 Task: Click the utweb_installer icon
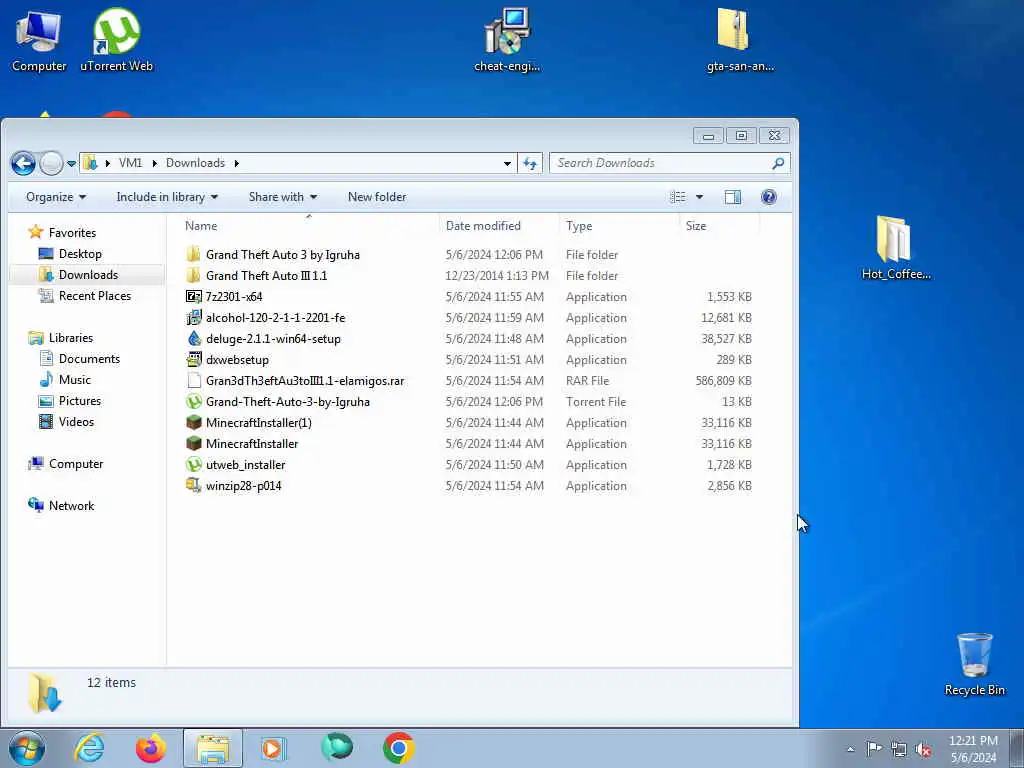[x=193, y=464]
